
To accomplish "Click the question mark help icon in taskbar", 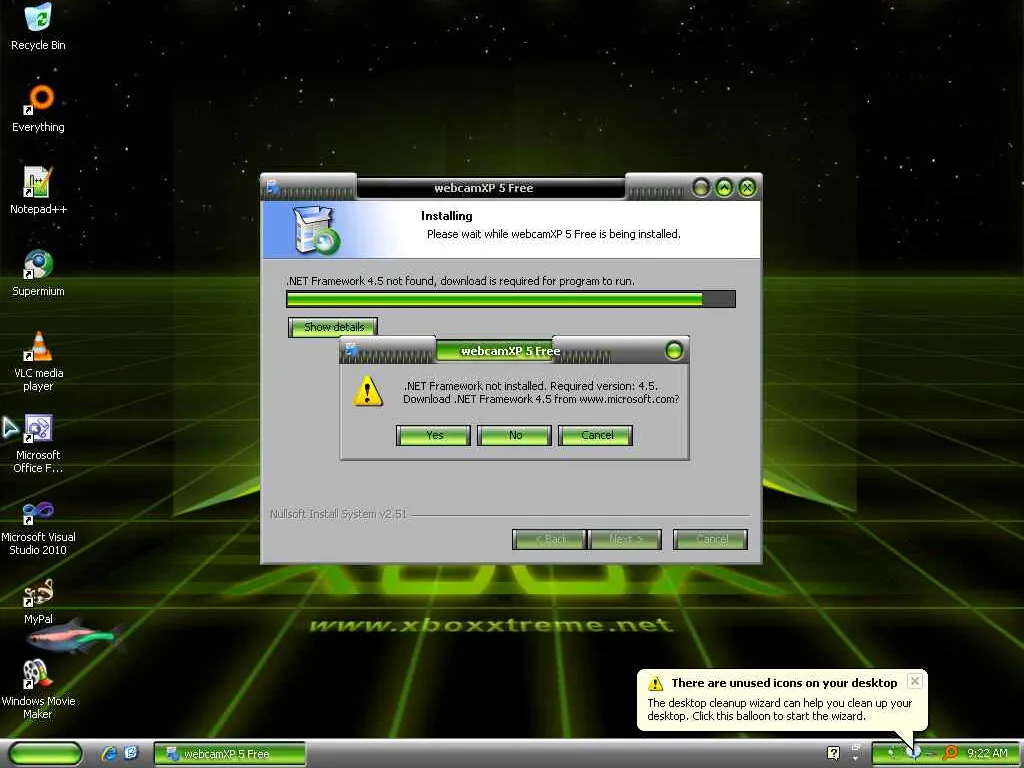I will (833, 753).
